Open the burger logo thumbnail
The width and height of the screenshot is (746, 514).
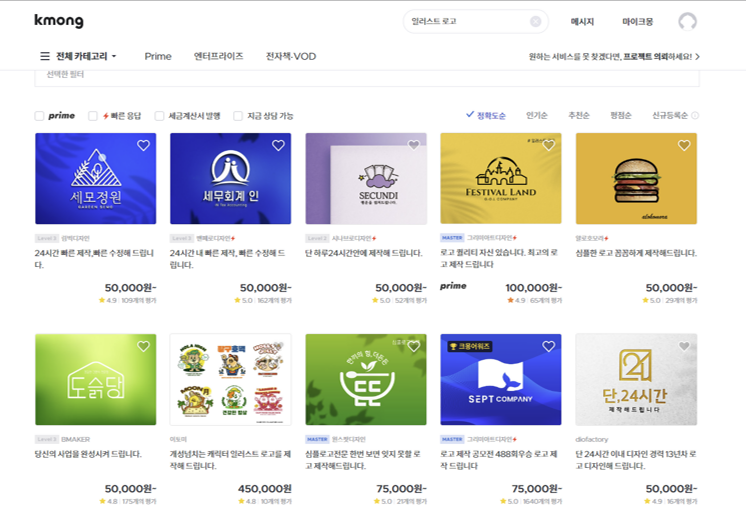pos(636,178)
